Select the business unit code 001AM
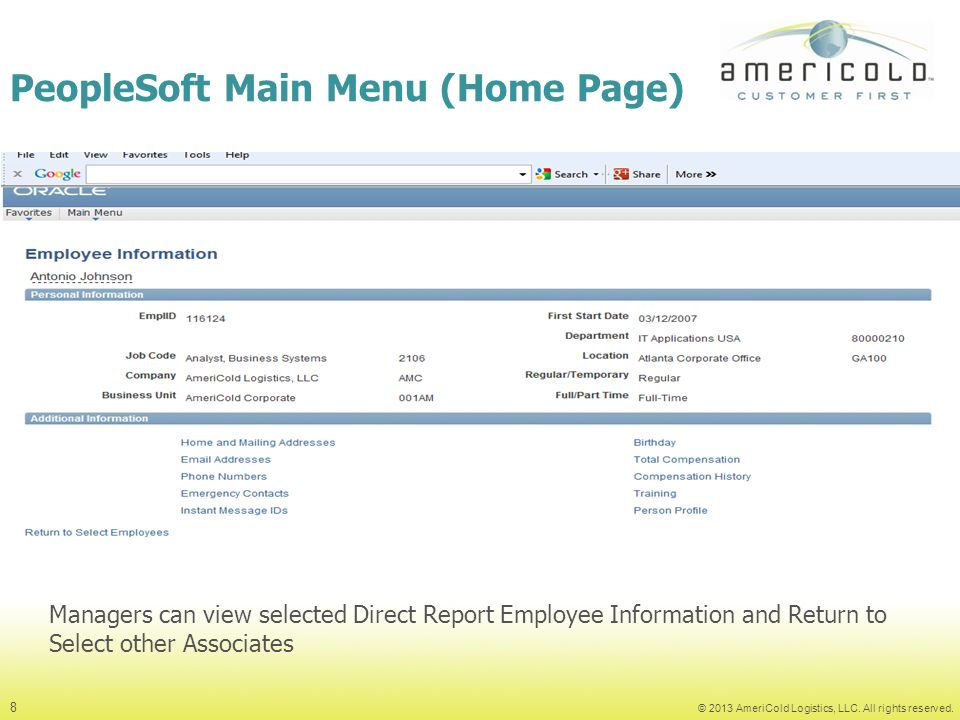The width and height of the screenshot is (960, 720). point(416,398)
